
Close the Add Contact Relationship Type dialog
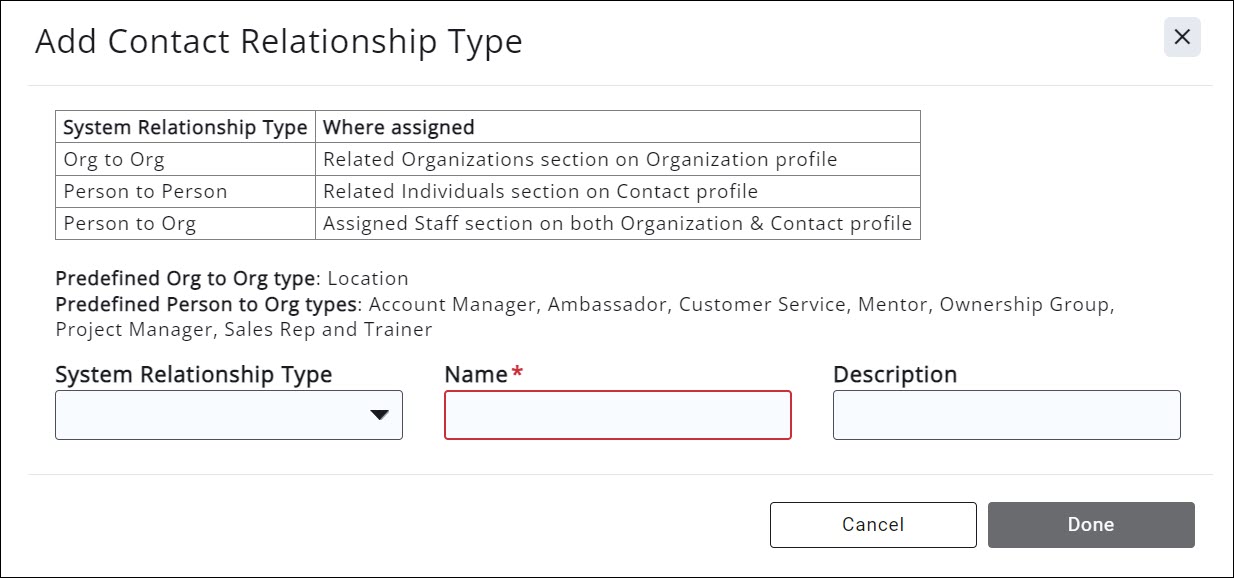pyautogui.click(x=1181, y=37)
